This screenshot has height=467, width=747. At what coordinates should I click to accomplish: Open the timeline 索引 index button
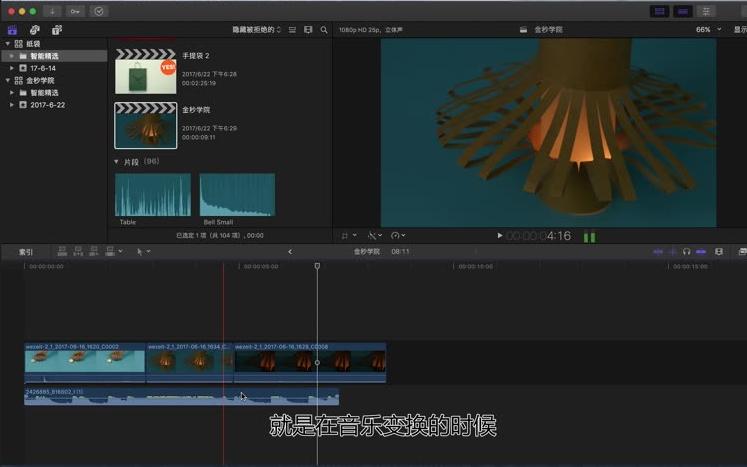tap(25, 252)
